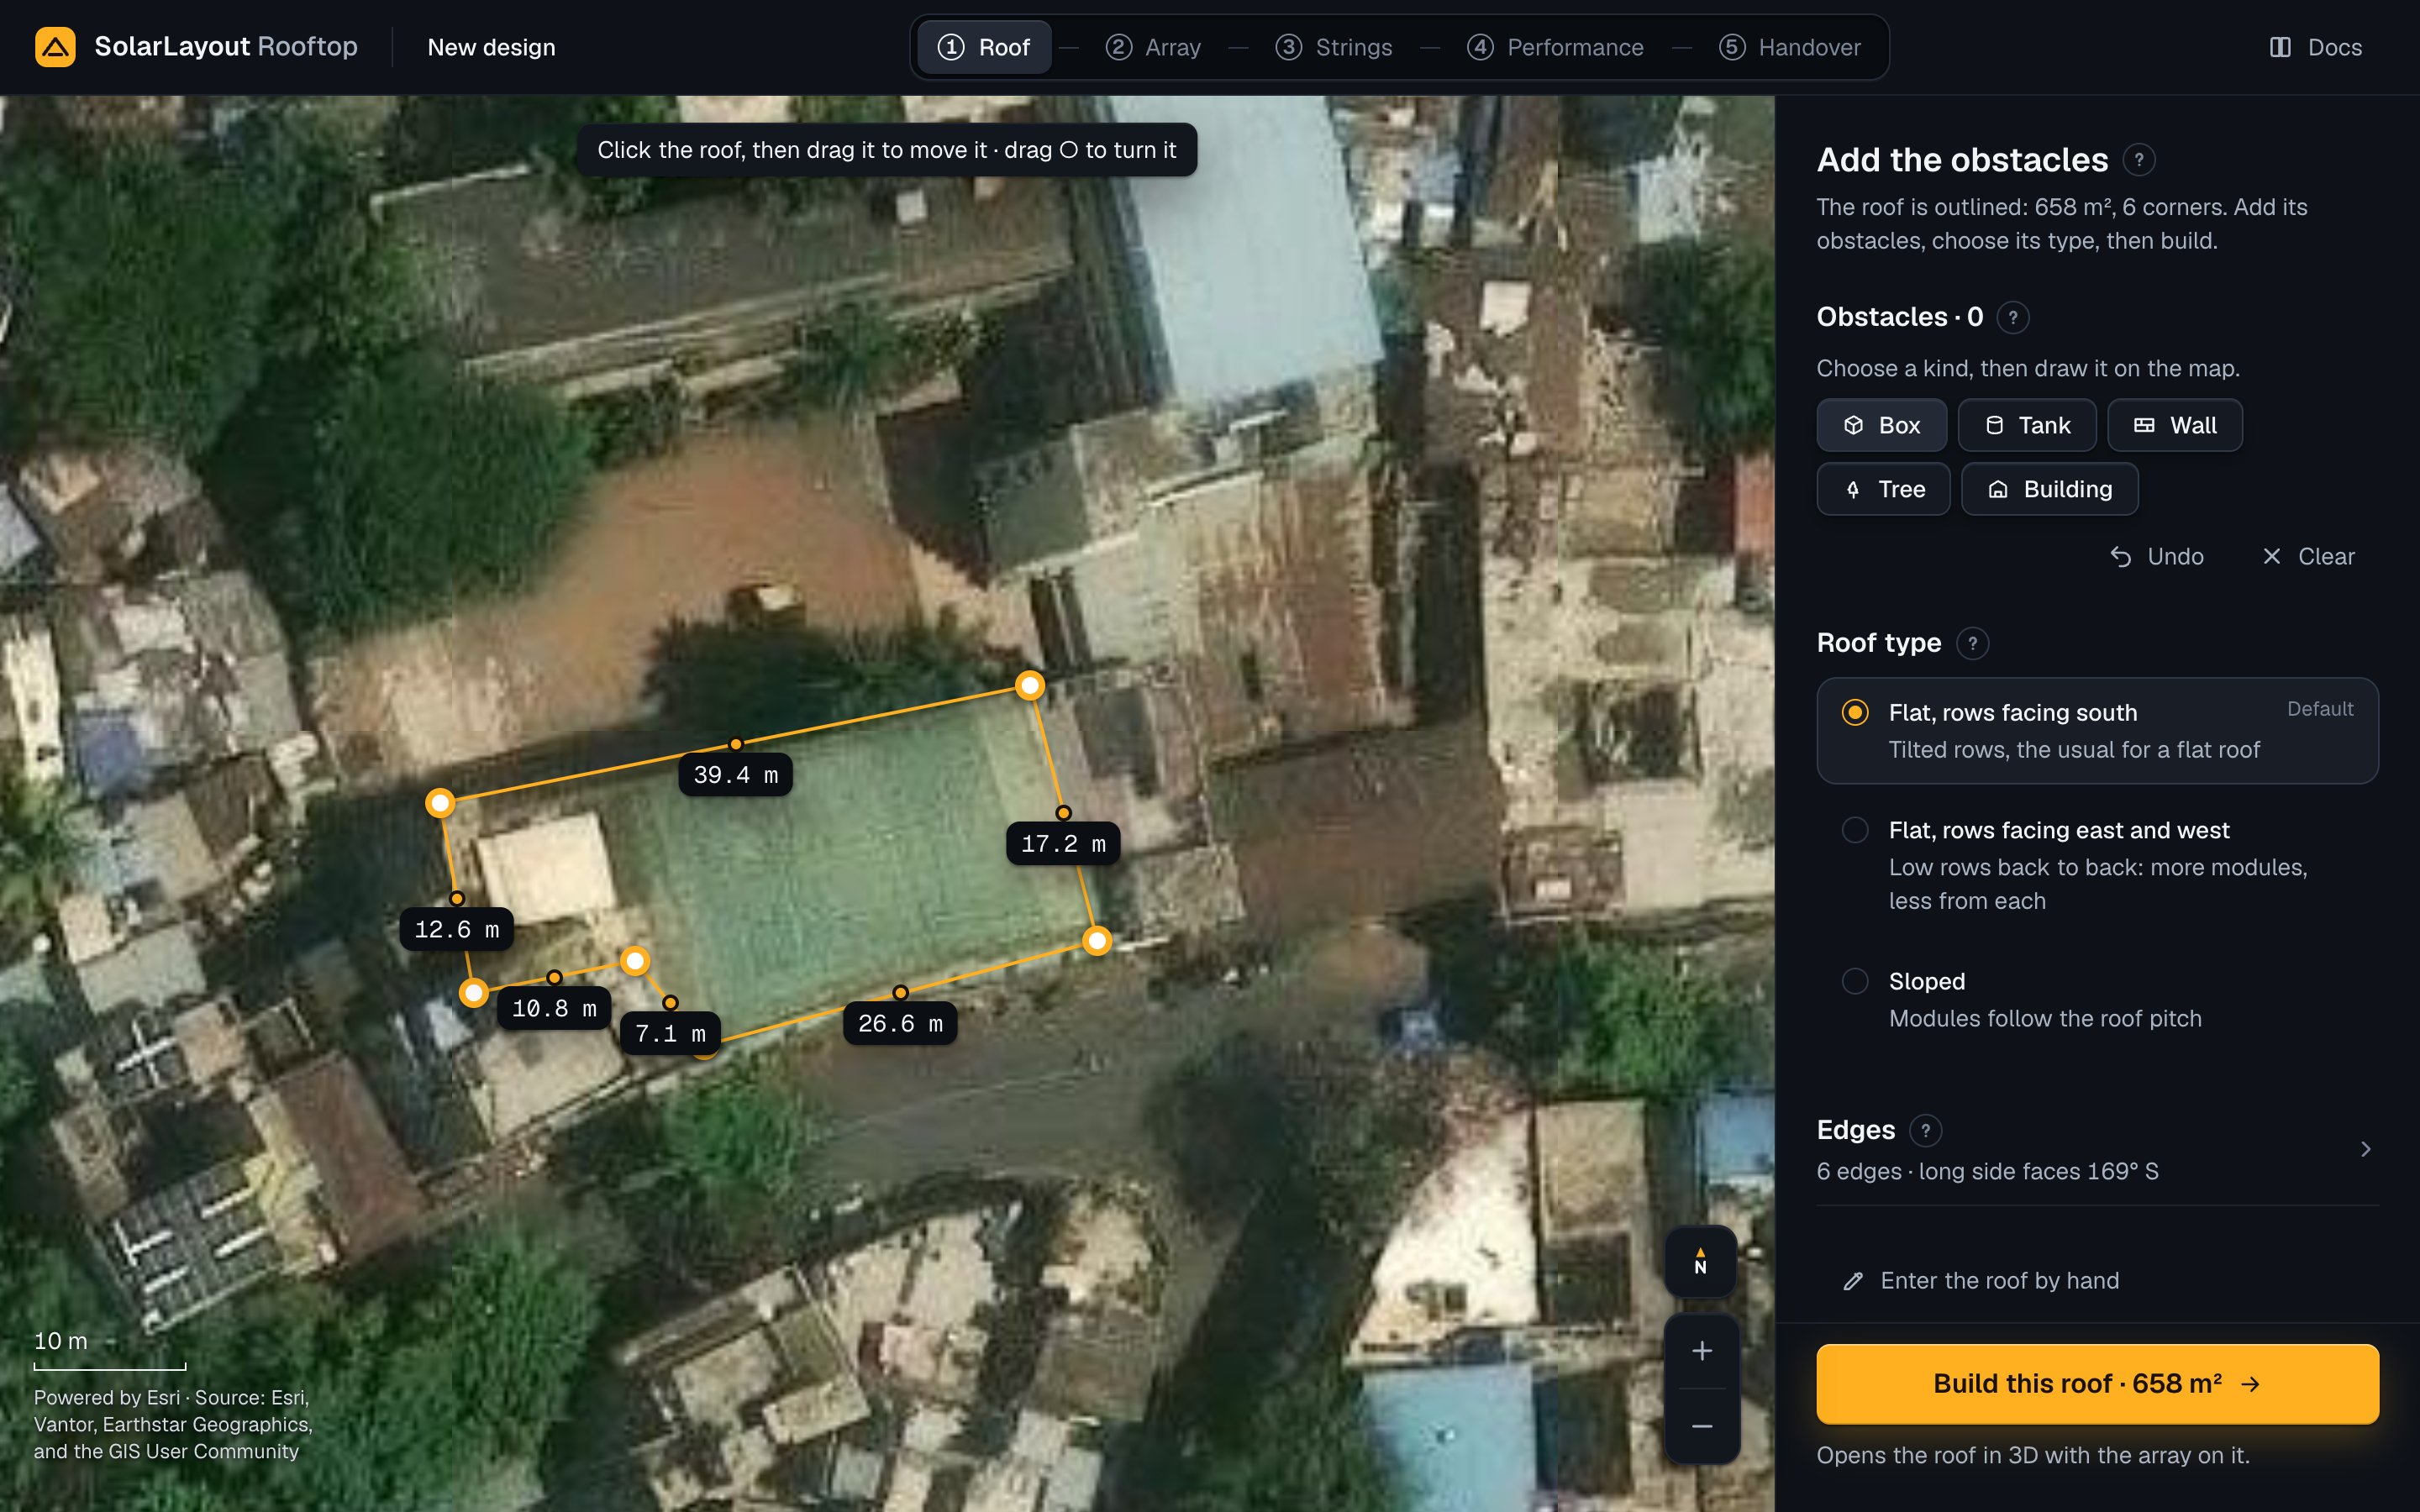The height and width of the screenshot is (1512, 2420).
Task: Click the 26.6 m edge label
Action: click(900, 1024)
